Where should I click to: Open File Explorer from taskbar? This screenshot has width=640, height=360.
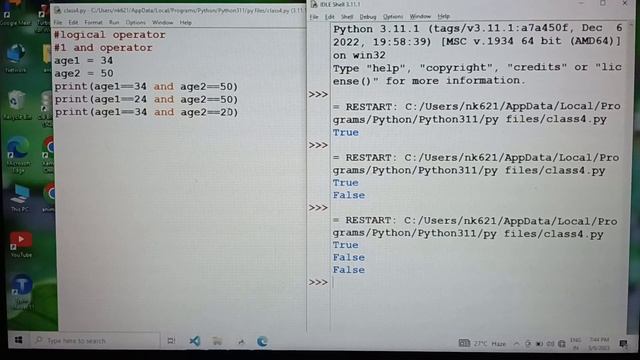point(217,341)
